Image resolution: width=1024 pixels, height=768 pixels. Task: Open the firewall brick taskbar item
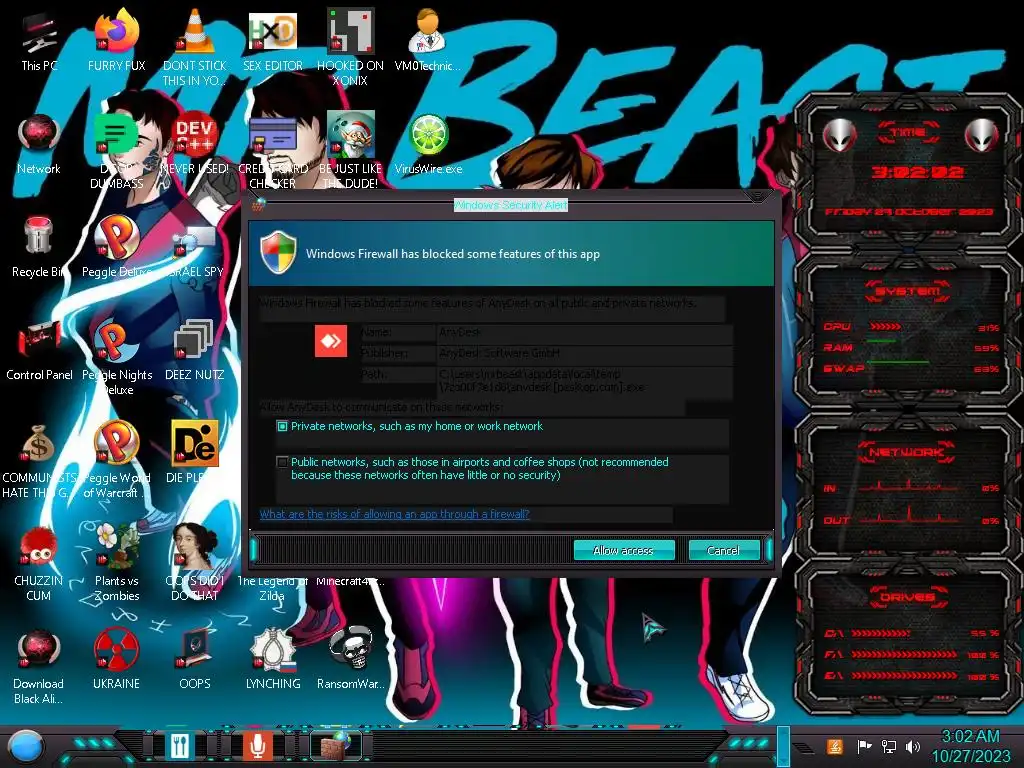(336, 745)
